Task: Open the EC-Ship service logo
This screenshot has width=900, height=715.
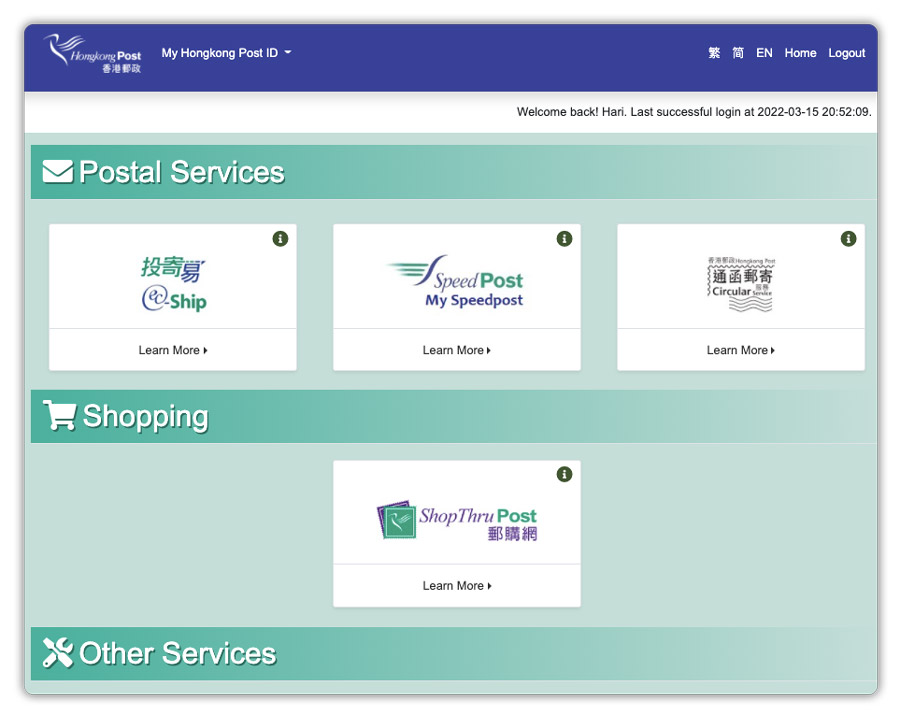Action: [173, 284]
